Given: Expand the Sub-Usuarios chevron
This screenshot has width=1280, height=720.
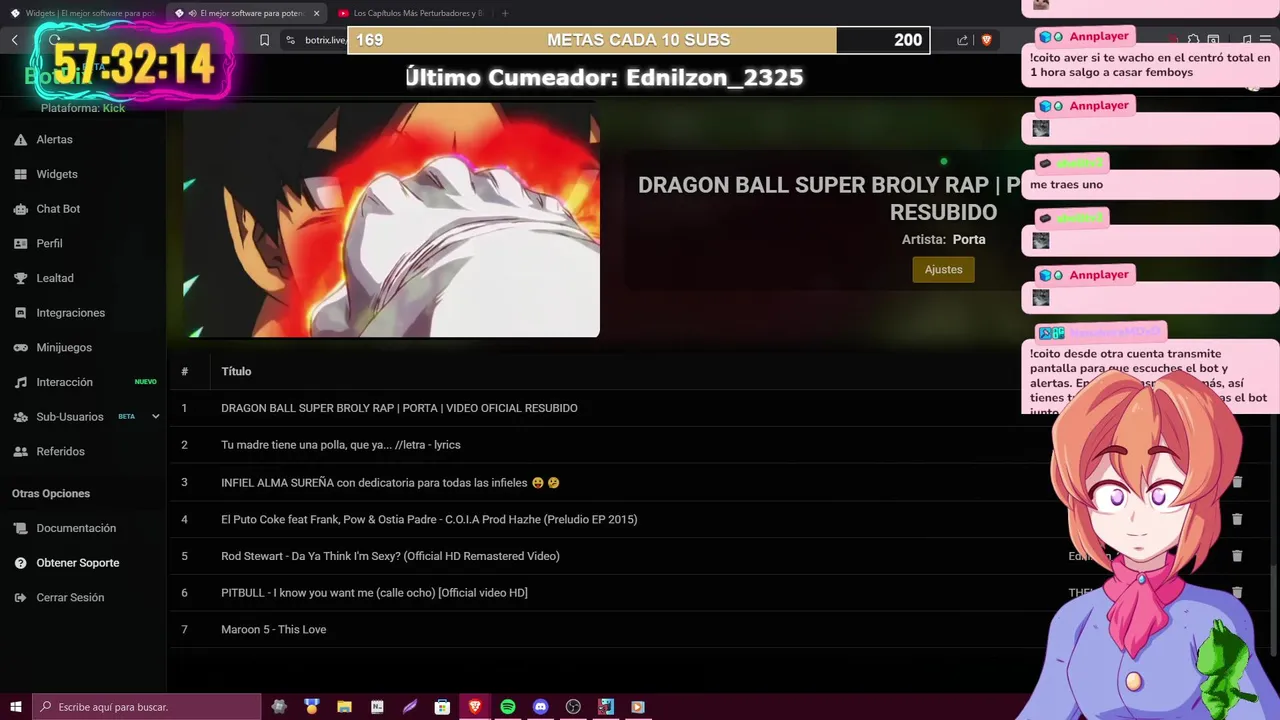Looking at the screenshot, I should 155,417.
